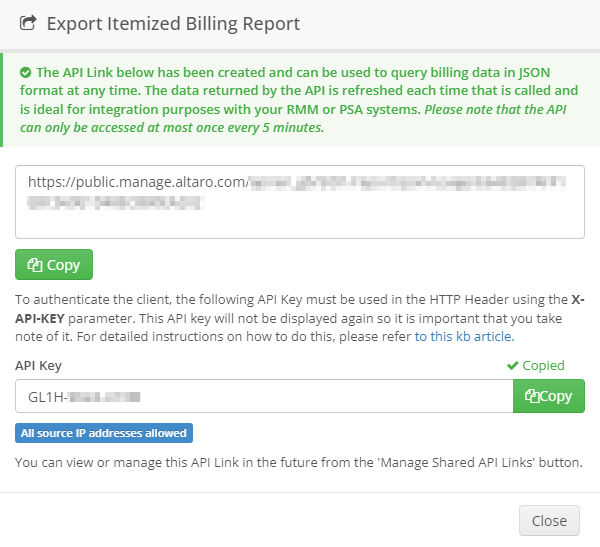Click the "All source IP addresses allowed" badge
The width and height of the screenshot is (600, 547).
(x=104, y=433)
